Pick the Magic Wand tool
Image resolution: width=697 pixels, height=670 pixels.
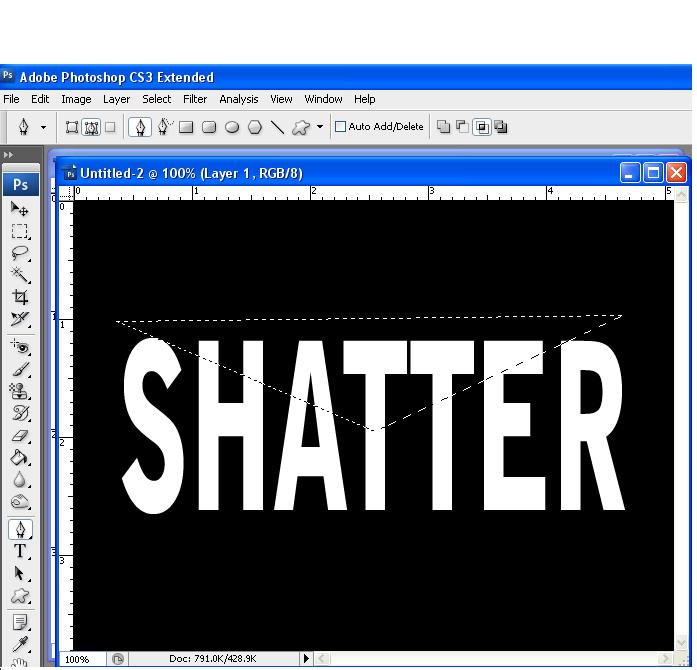(19, 275)
